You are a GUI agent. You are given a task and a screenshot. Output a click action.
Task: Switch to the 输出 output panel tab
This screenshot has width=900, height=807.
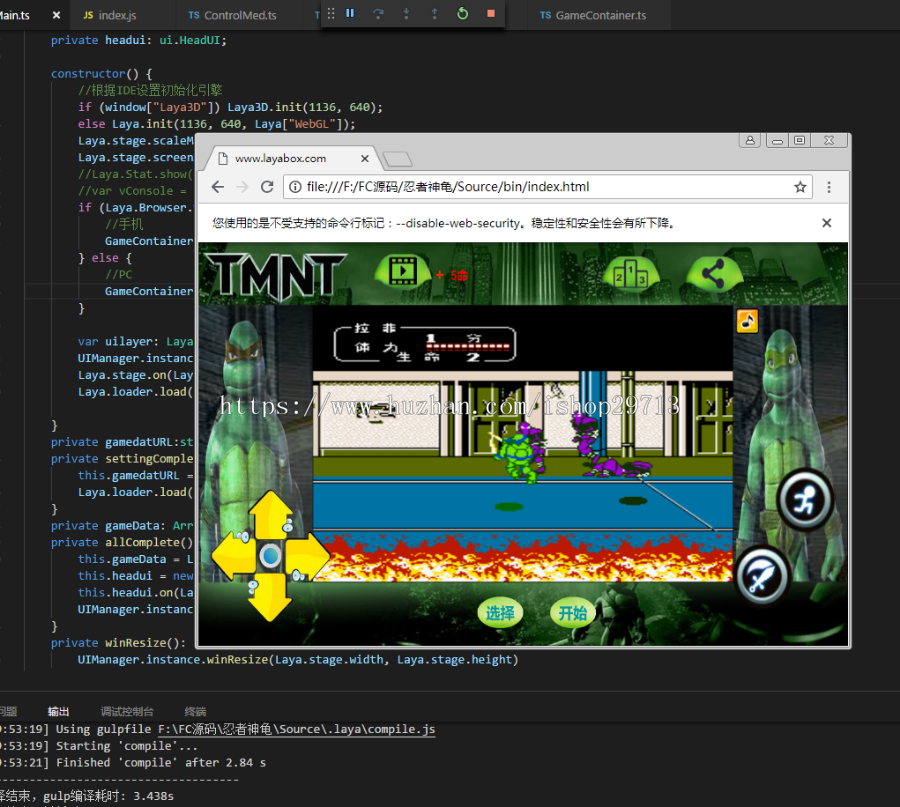click(x=58, y=712)
